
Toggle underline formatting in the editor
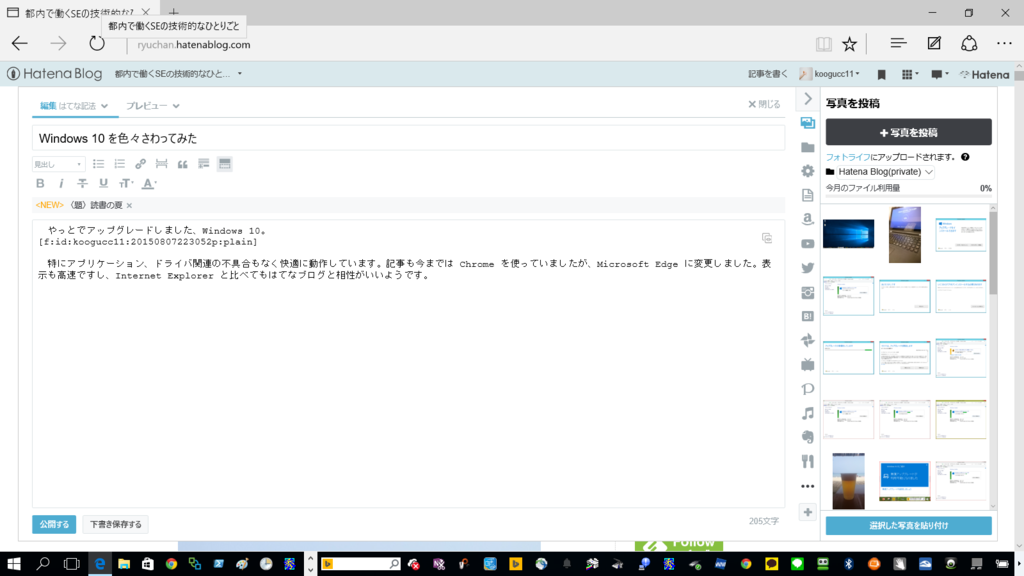103,183
